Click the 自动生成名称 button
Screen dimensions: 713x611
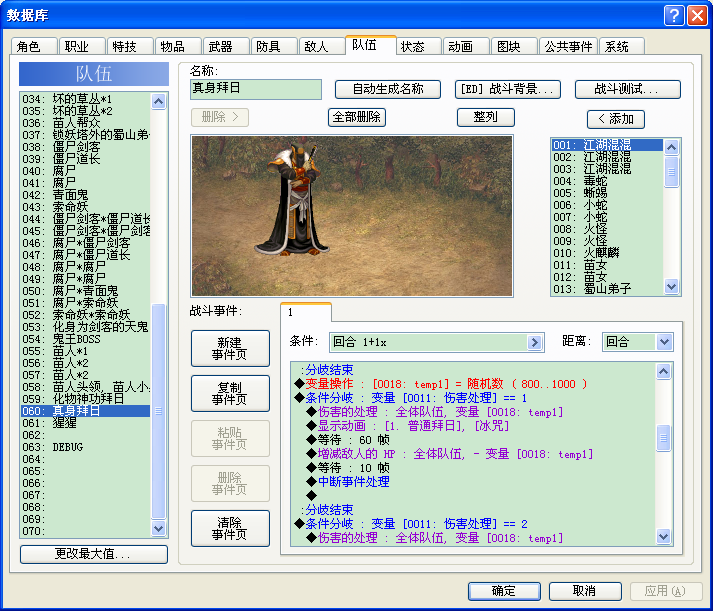tap(388, 89)
